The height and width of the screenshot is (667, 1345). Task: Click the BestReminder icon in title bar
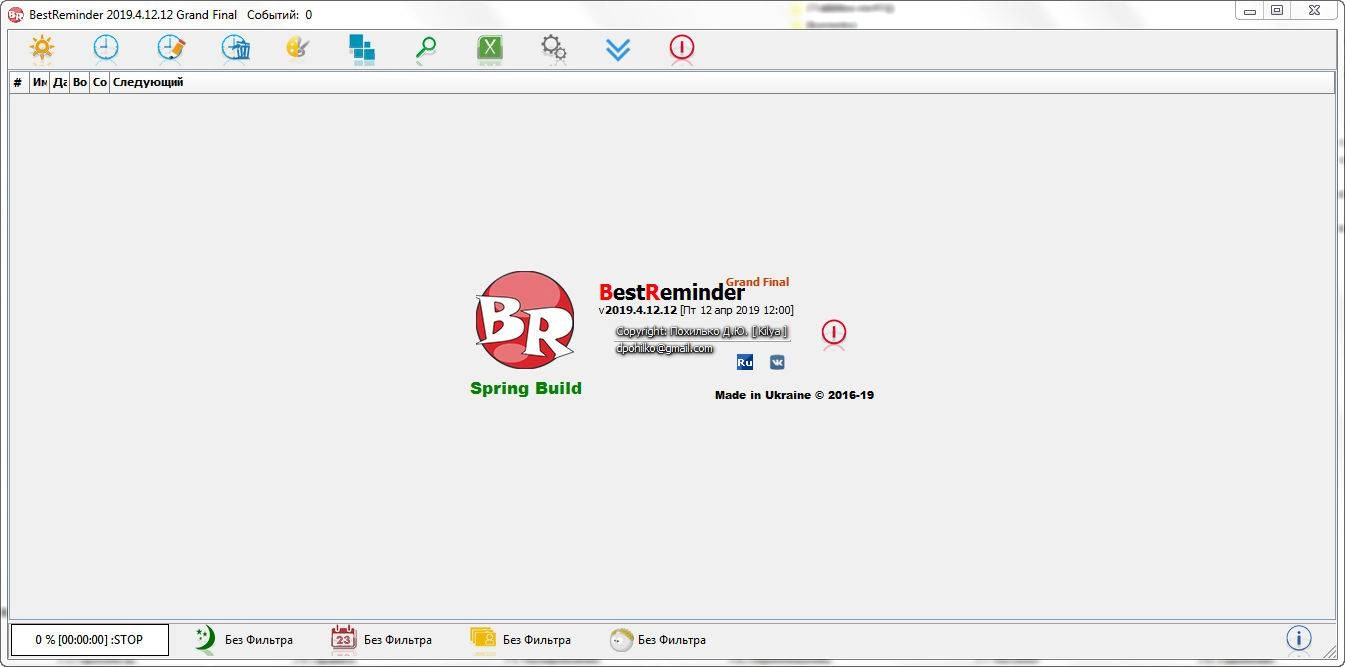point(15,14)
